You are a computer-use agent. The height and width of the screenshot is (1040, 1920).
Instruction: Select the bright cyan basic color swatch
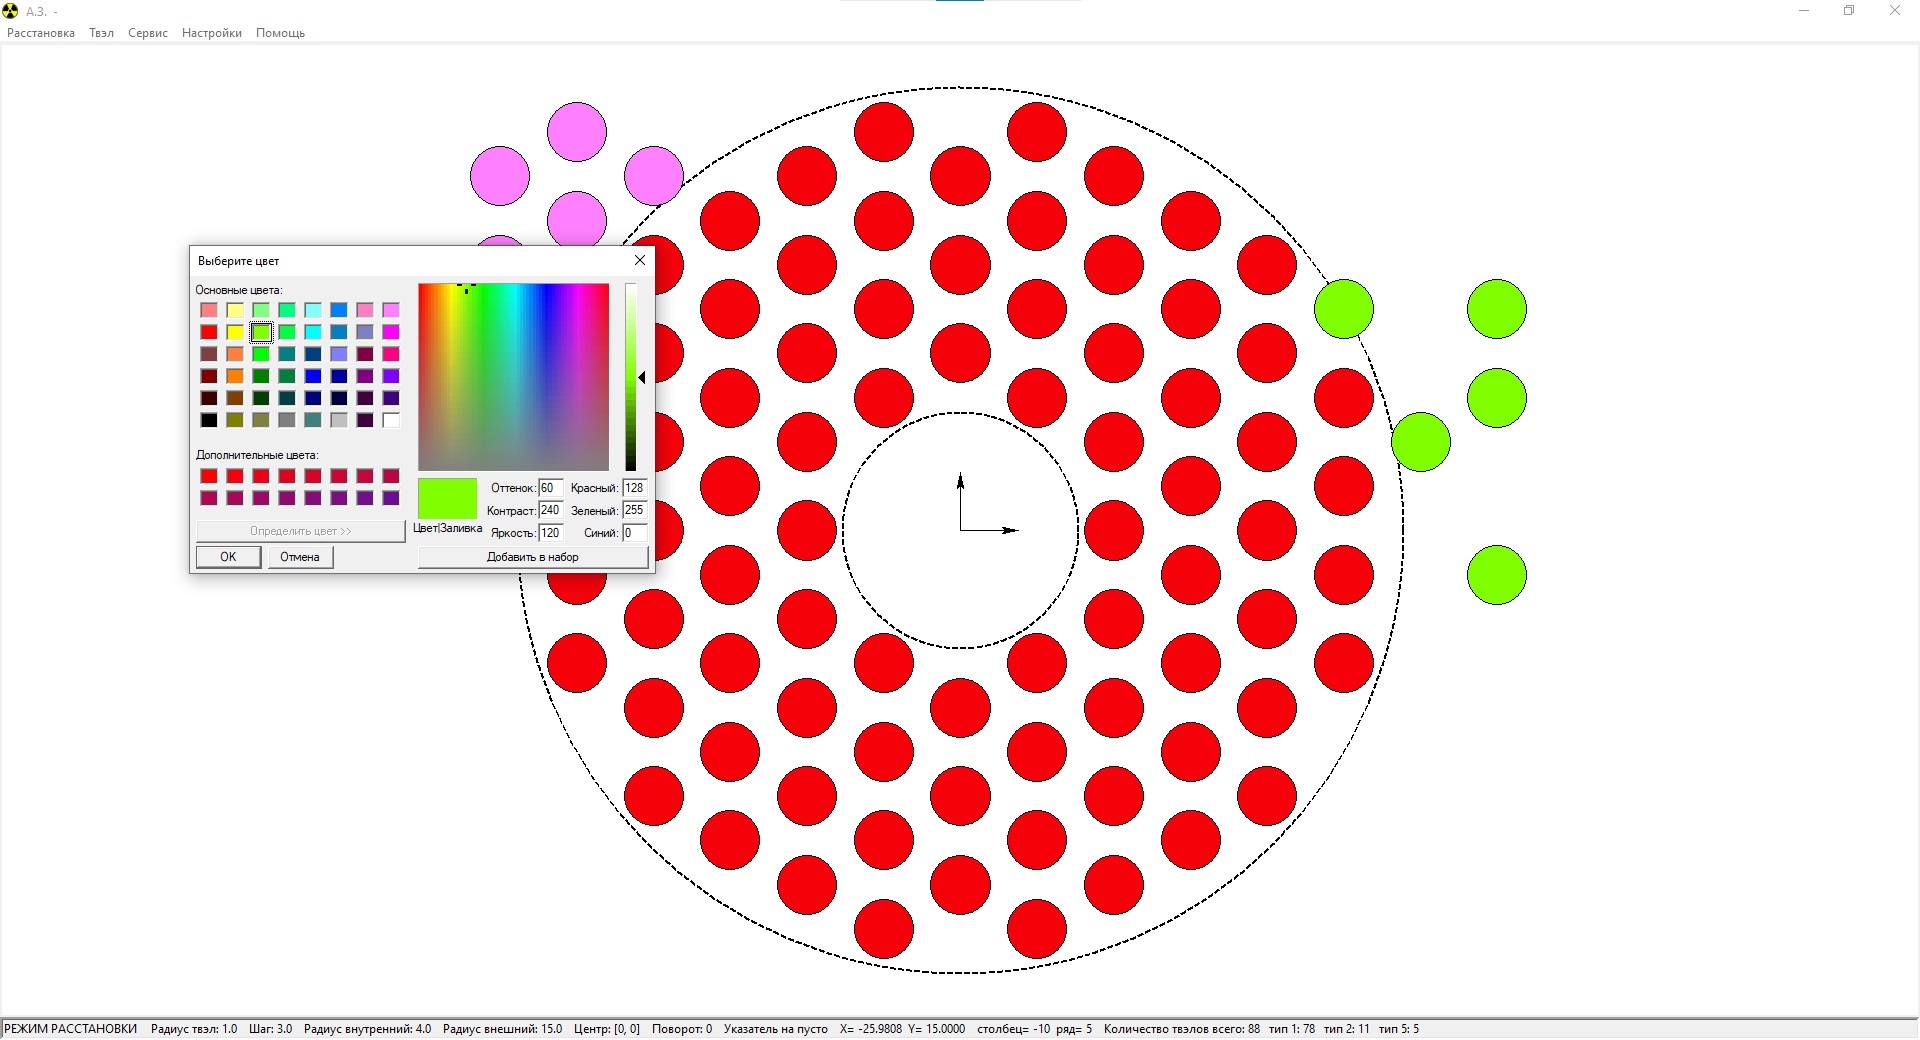[313, 332]
